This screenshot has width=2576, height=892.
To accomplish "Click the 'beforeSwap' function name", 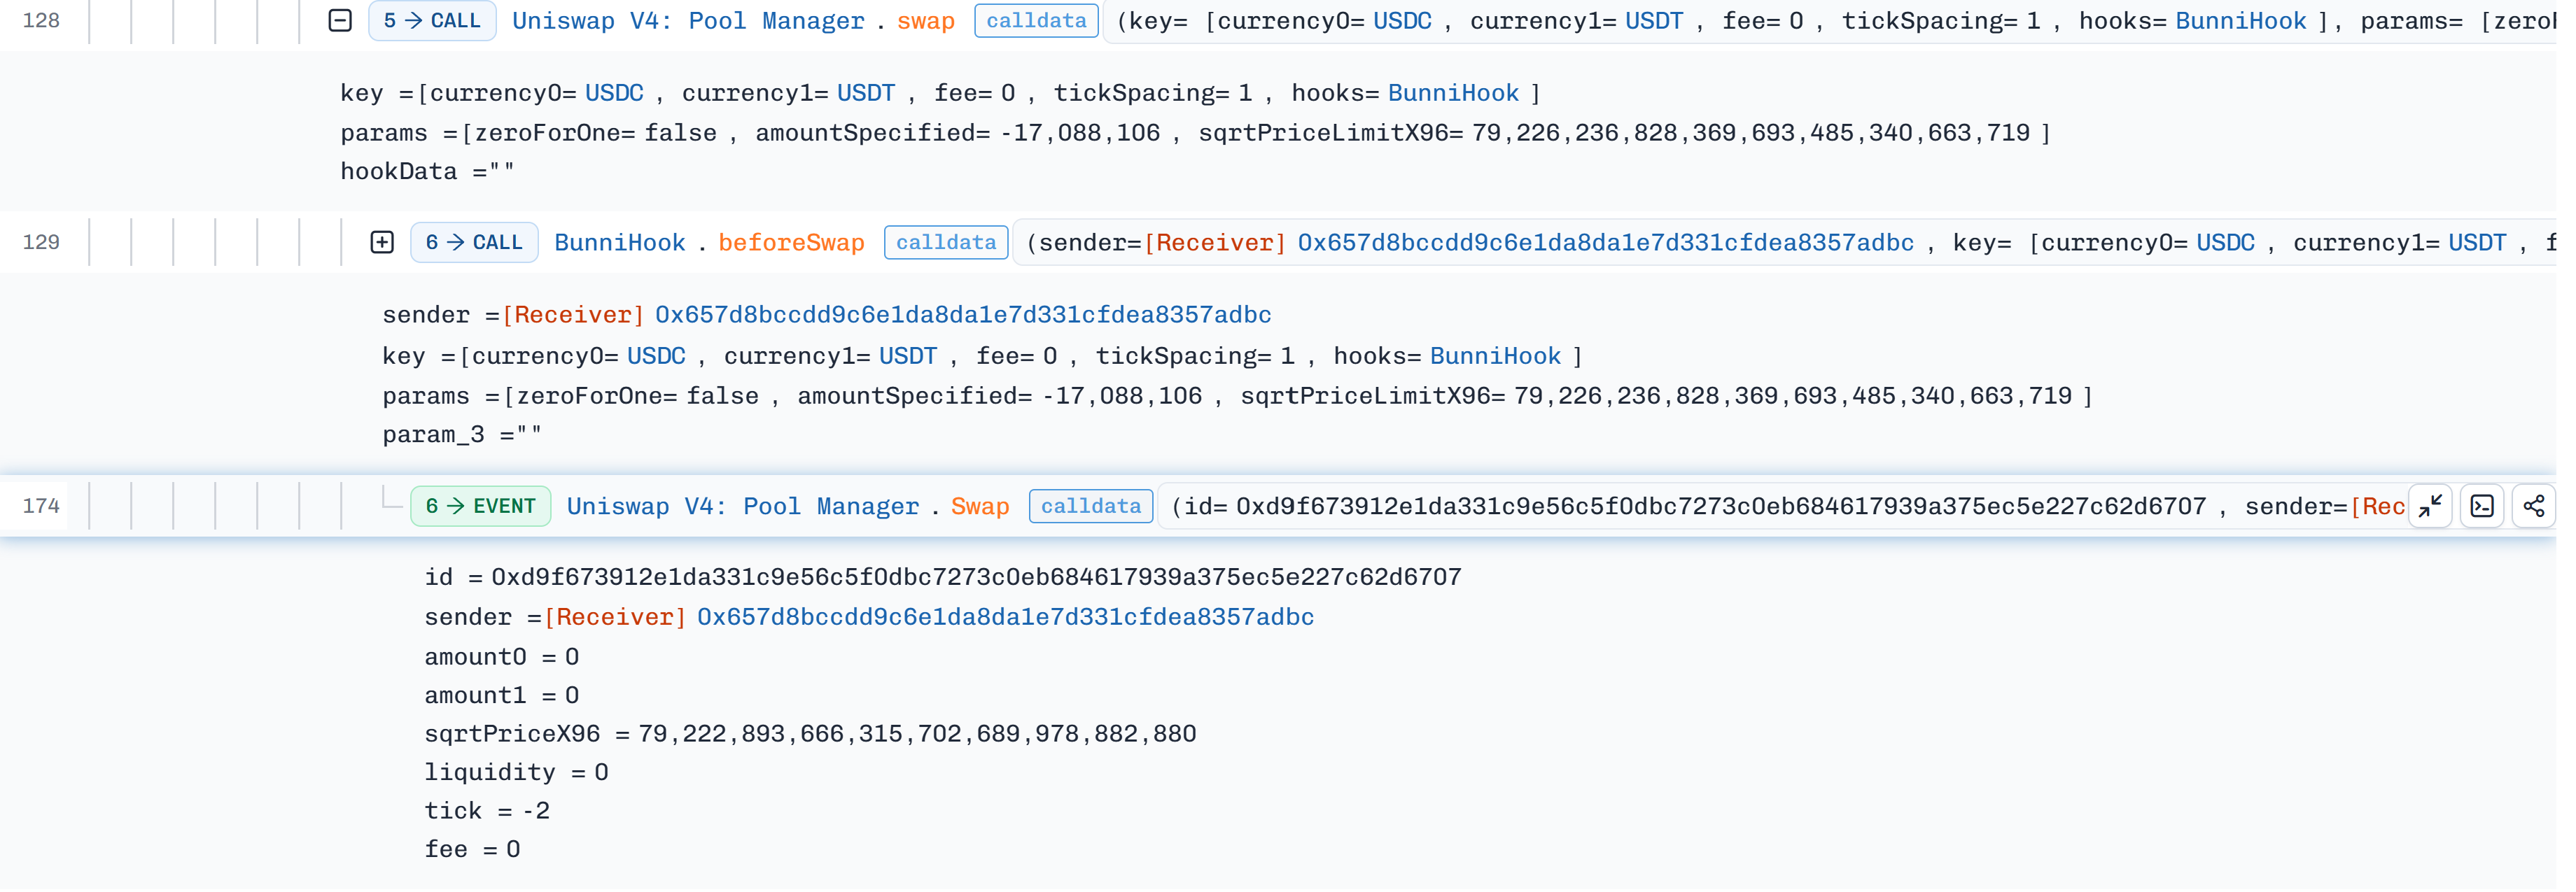I will click(x=791, y=243).
